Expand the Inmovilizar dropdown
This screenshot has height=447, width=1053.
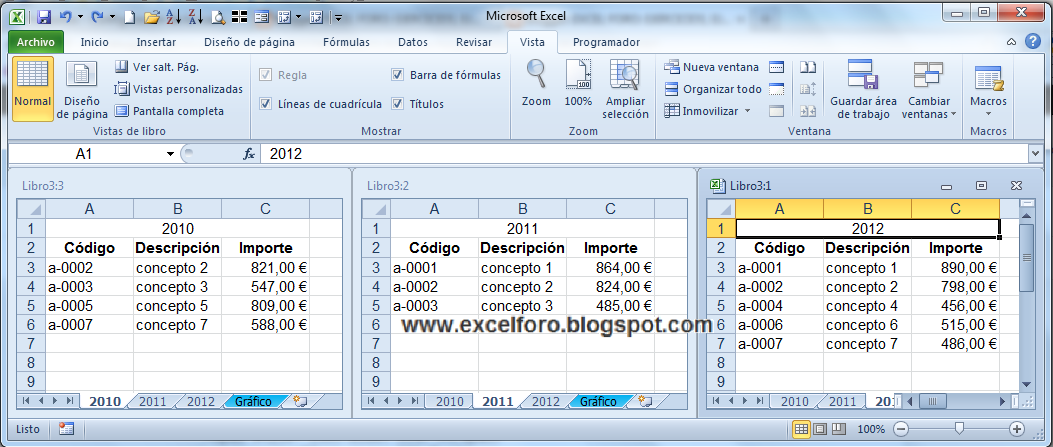[747, 111]
